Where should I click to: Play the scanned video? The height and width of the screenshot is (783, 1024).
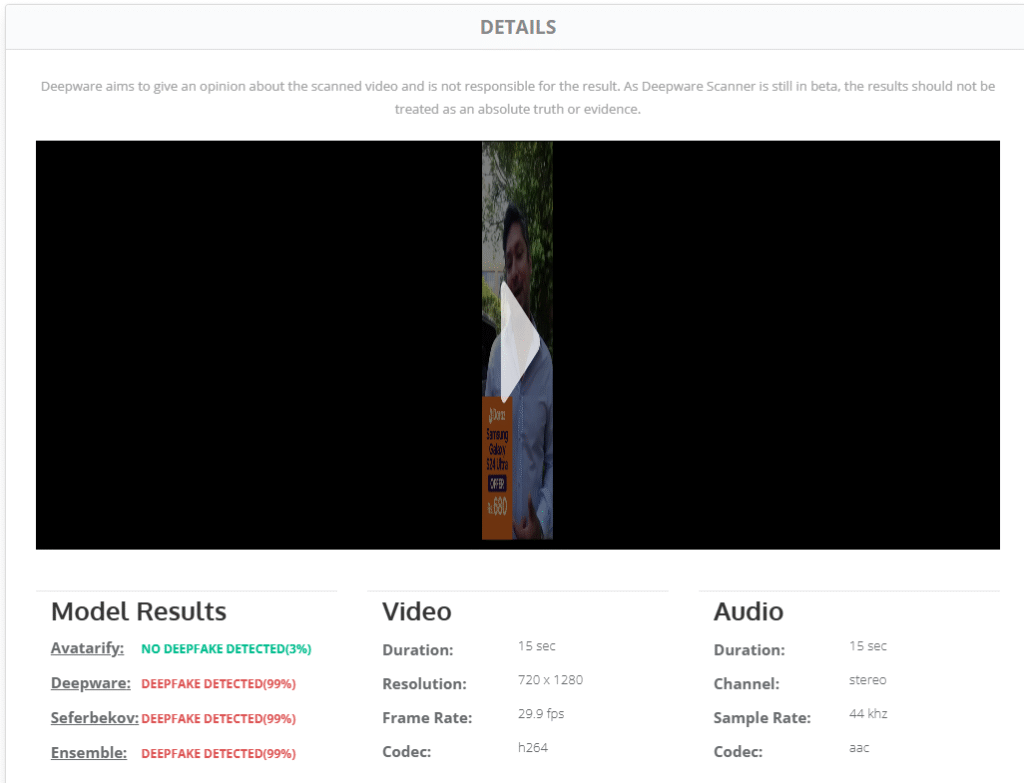click(520, 341)
